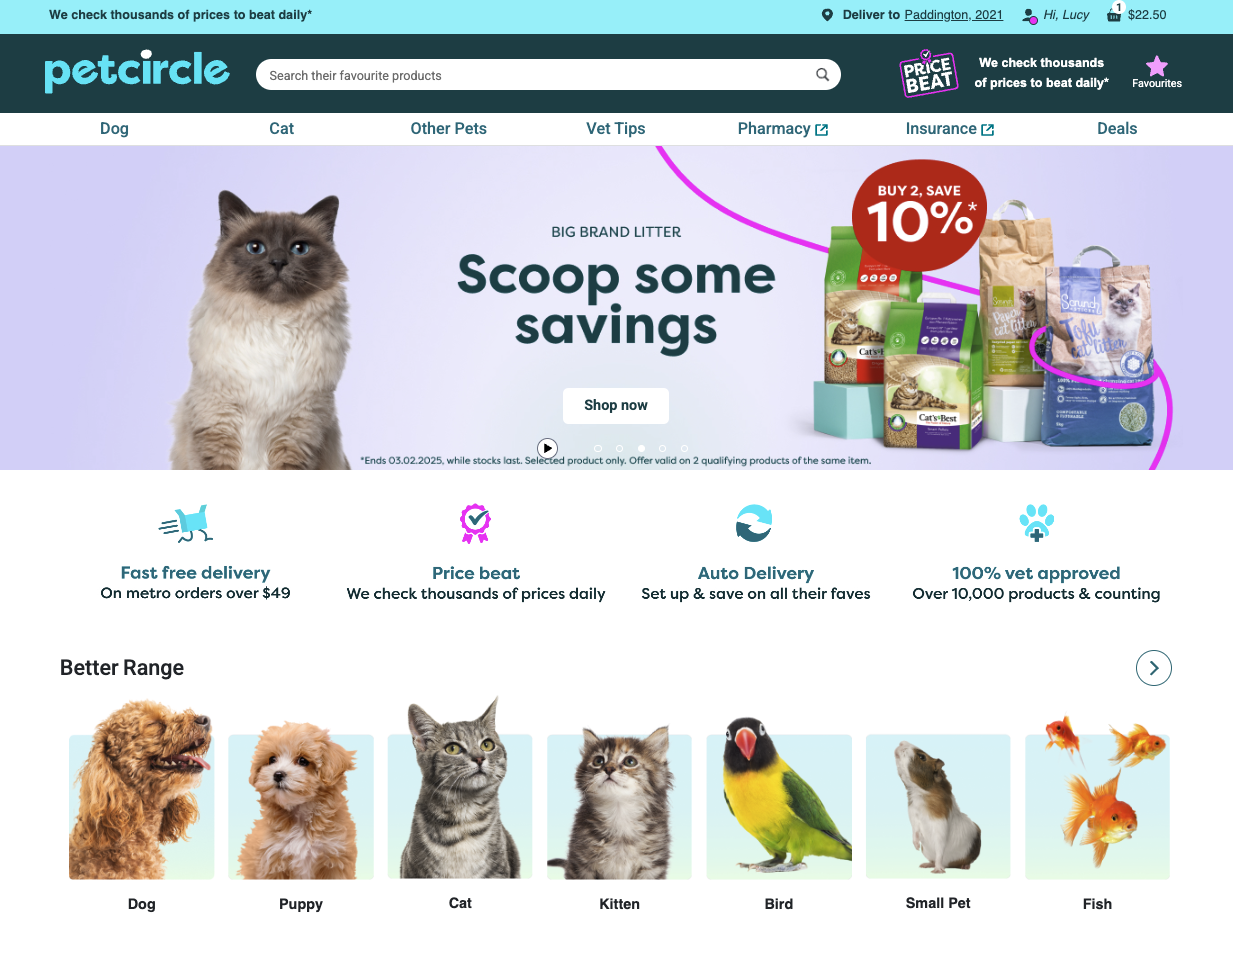Open the Other Pets menu
This screenshot has height=953, width=1233.
(449, 129)
